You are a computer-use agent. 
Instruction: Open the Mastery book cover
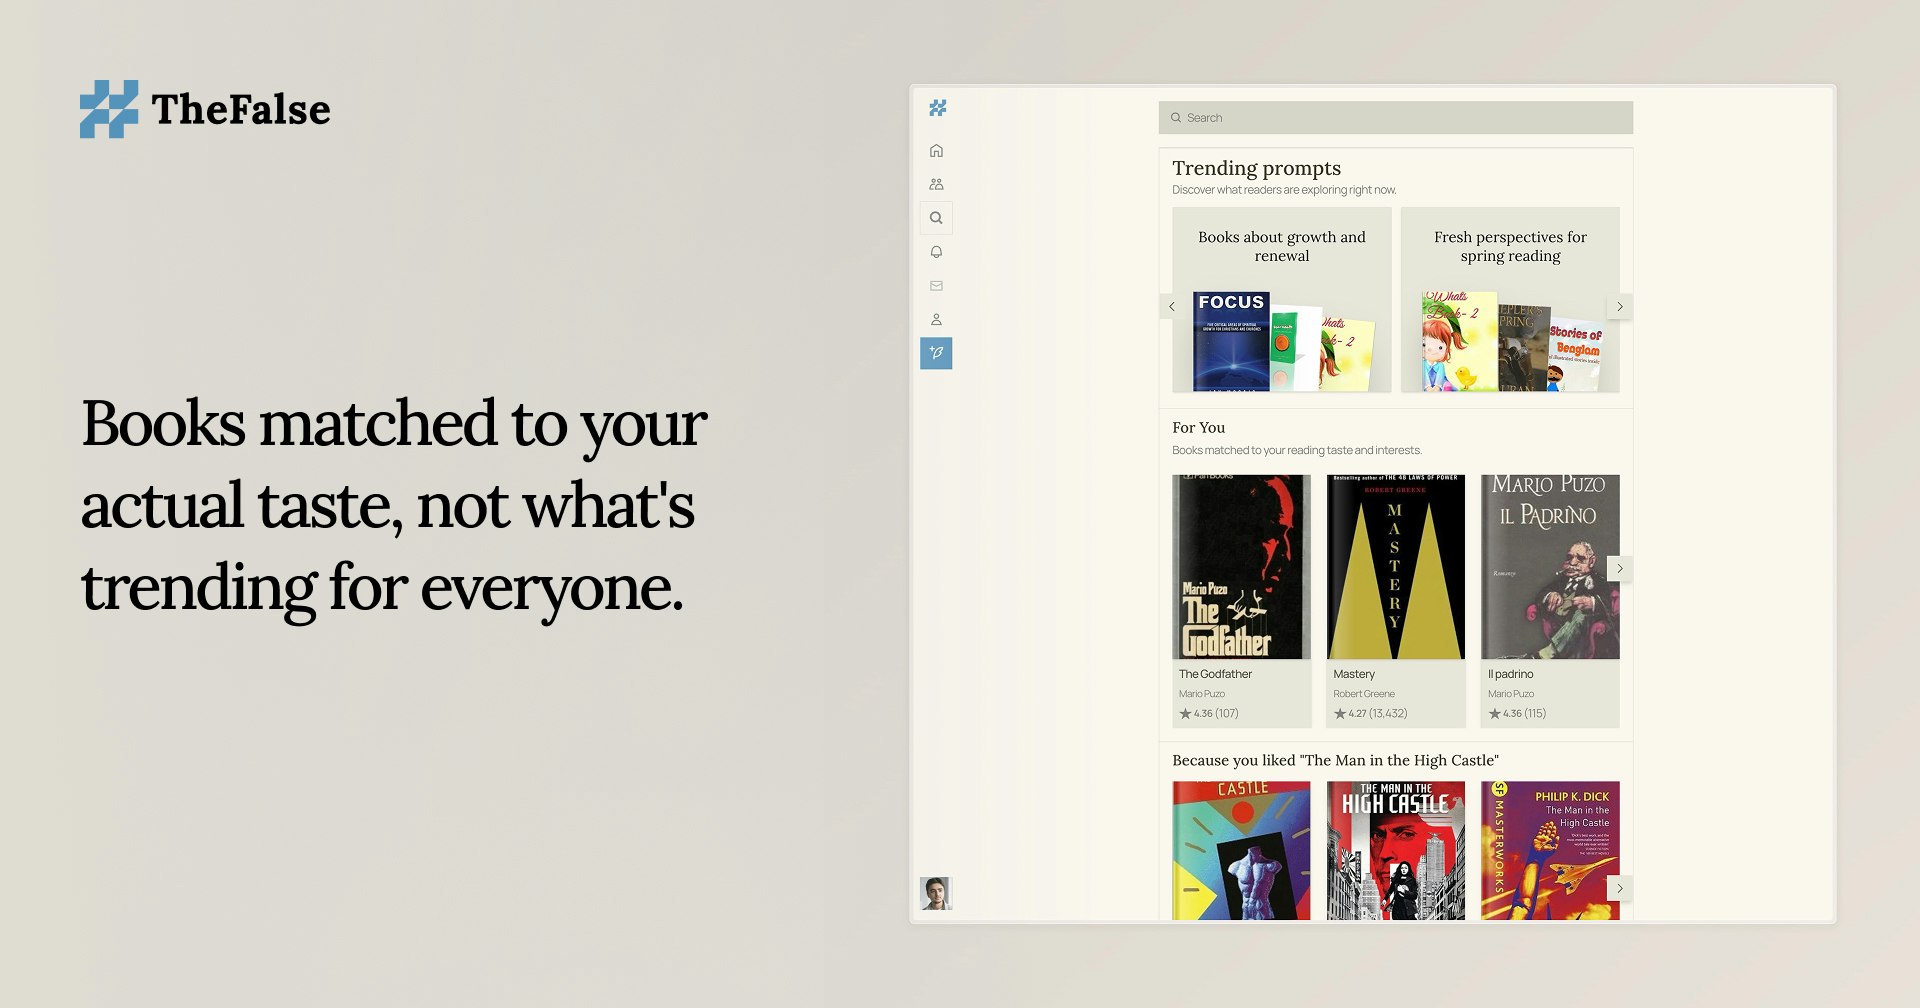coord(1395,567)
